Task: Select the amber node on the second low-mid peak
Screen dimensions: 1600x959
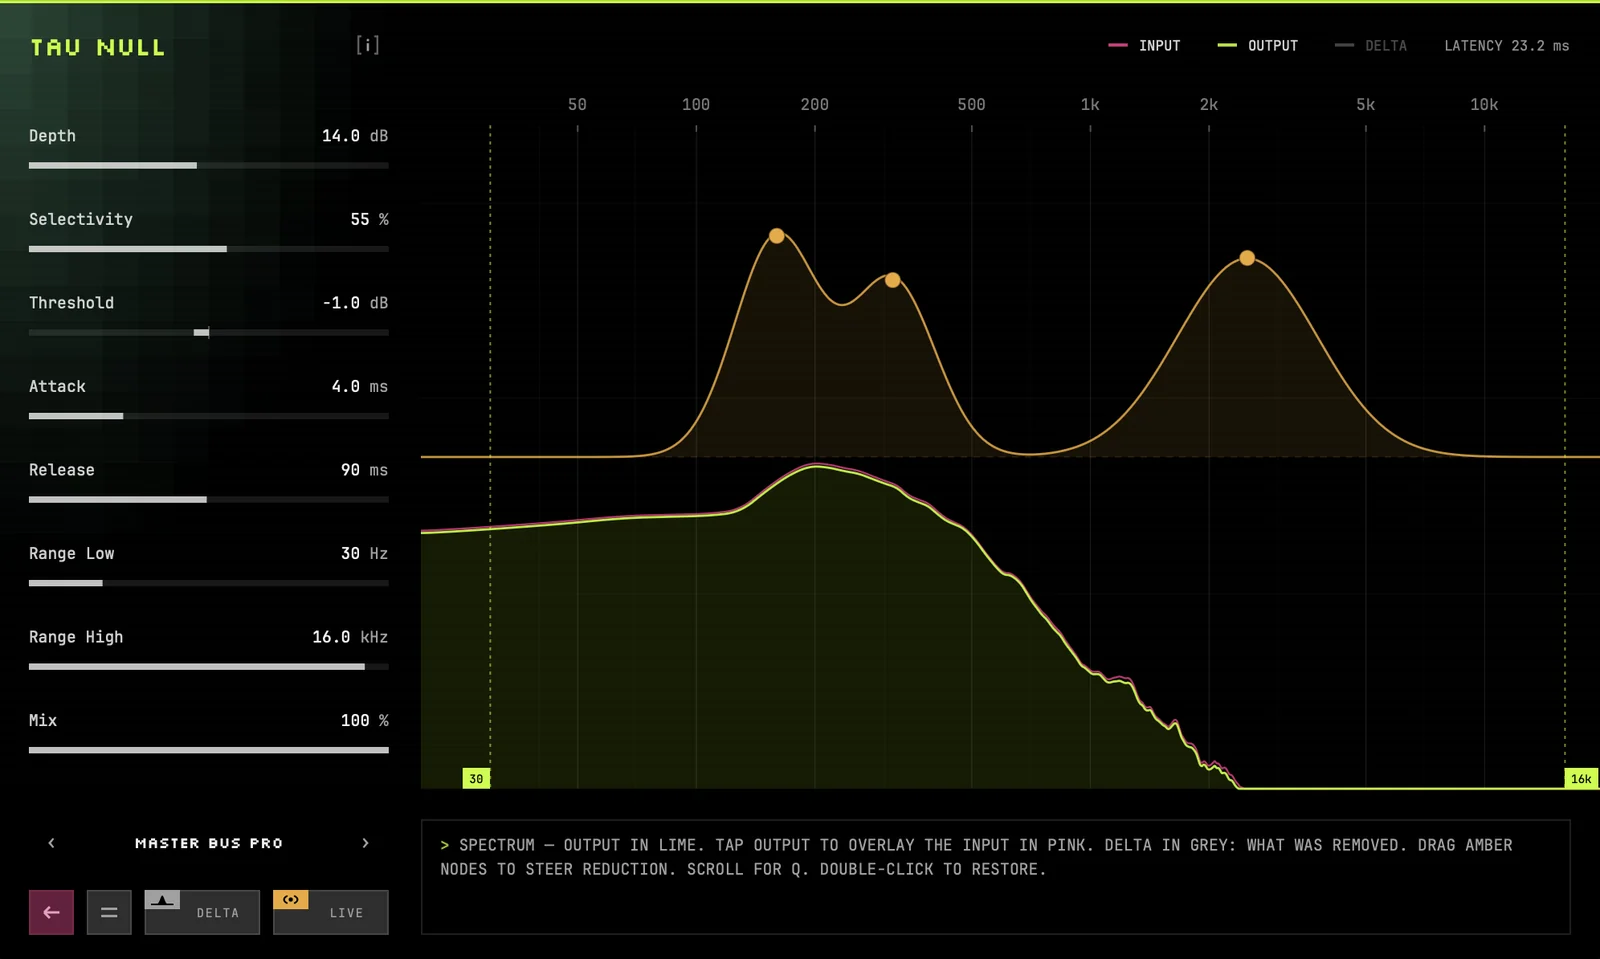Action: tap(893, 280)
